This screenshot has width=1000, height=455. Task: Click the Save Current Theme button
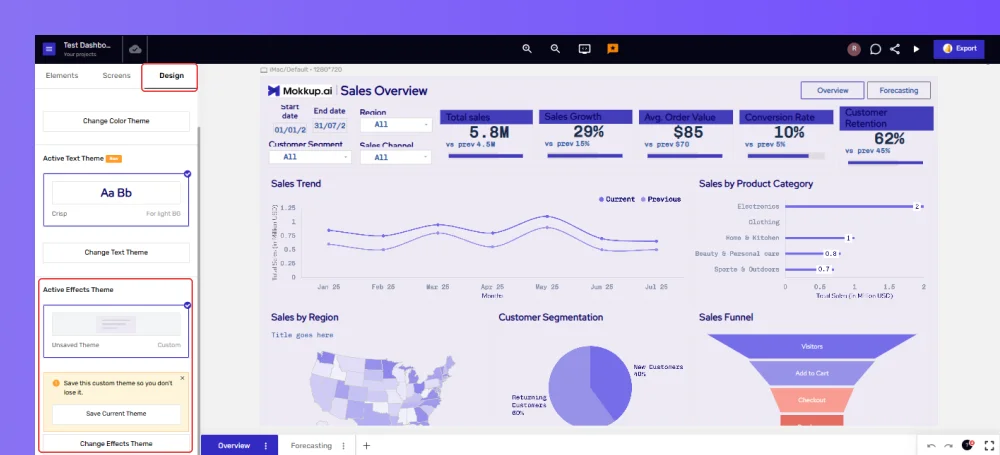pos(116,414)
